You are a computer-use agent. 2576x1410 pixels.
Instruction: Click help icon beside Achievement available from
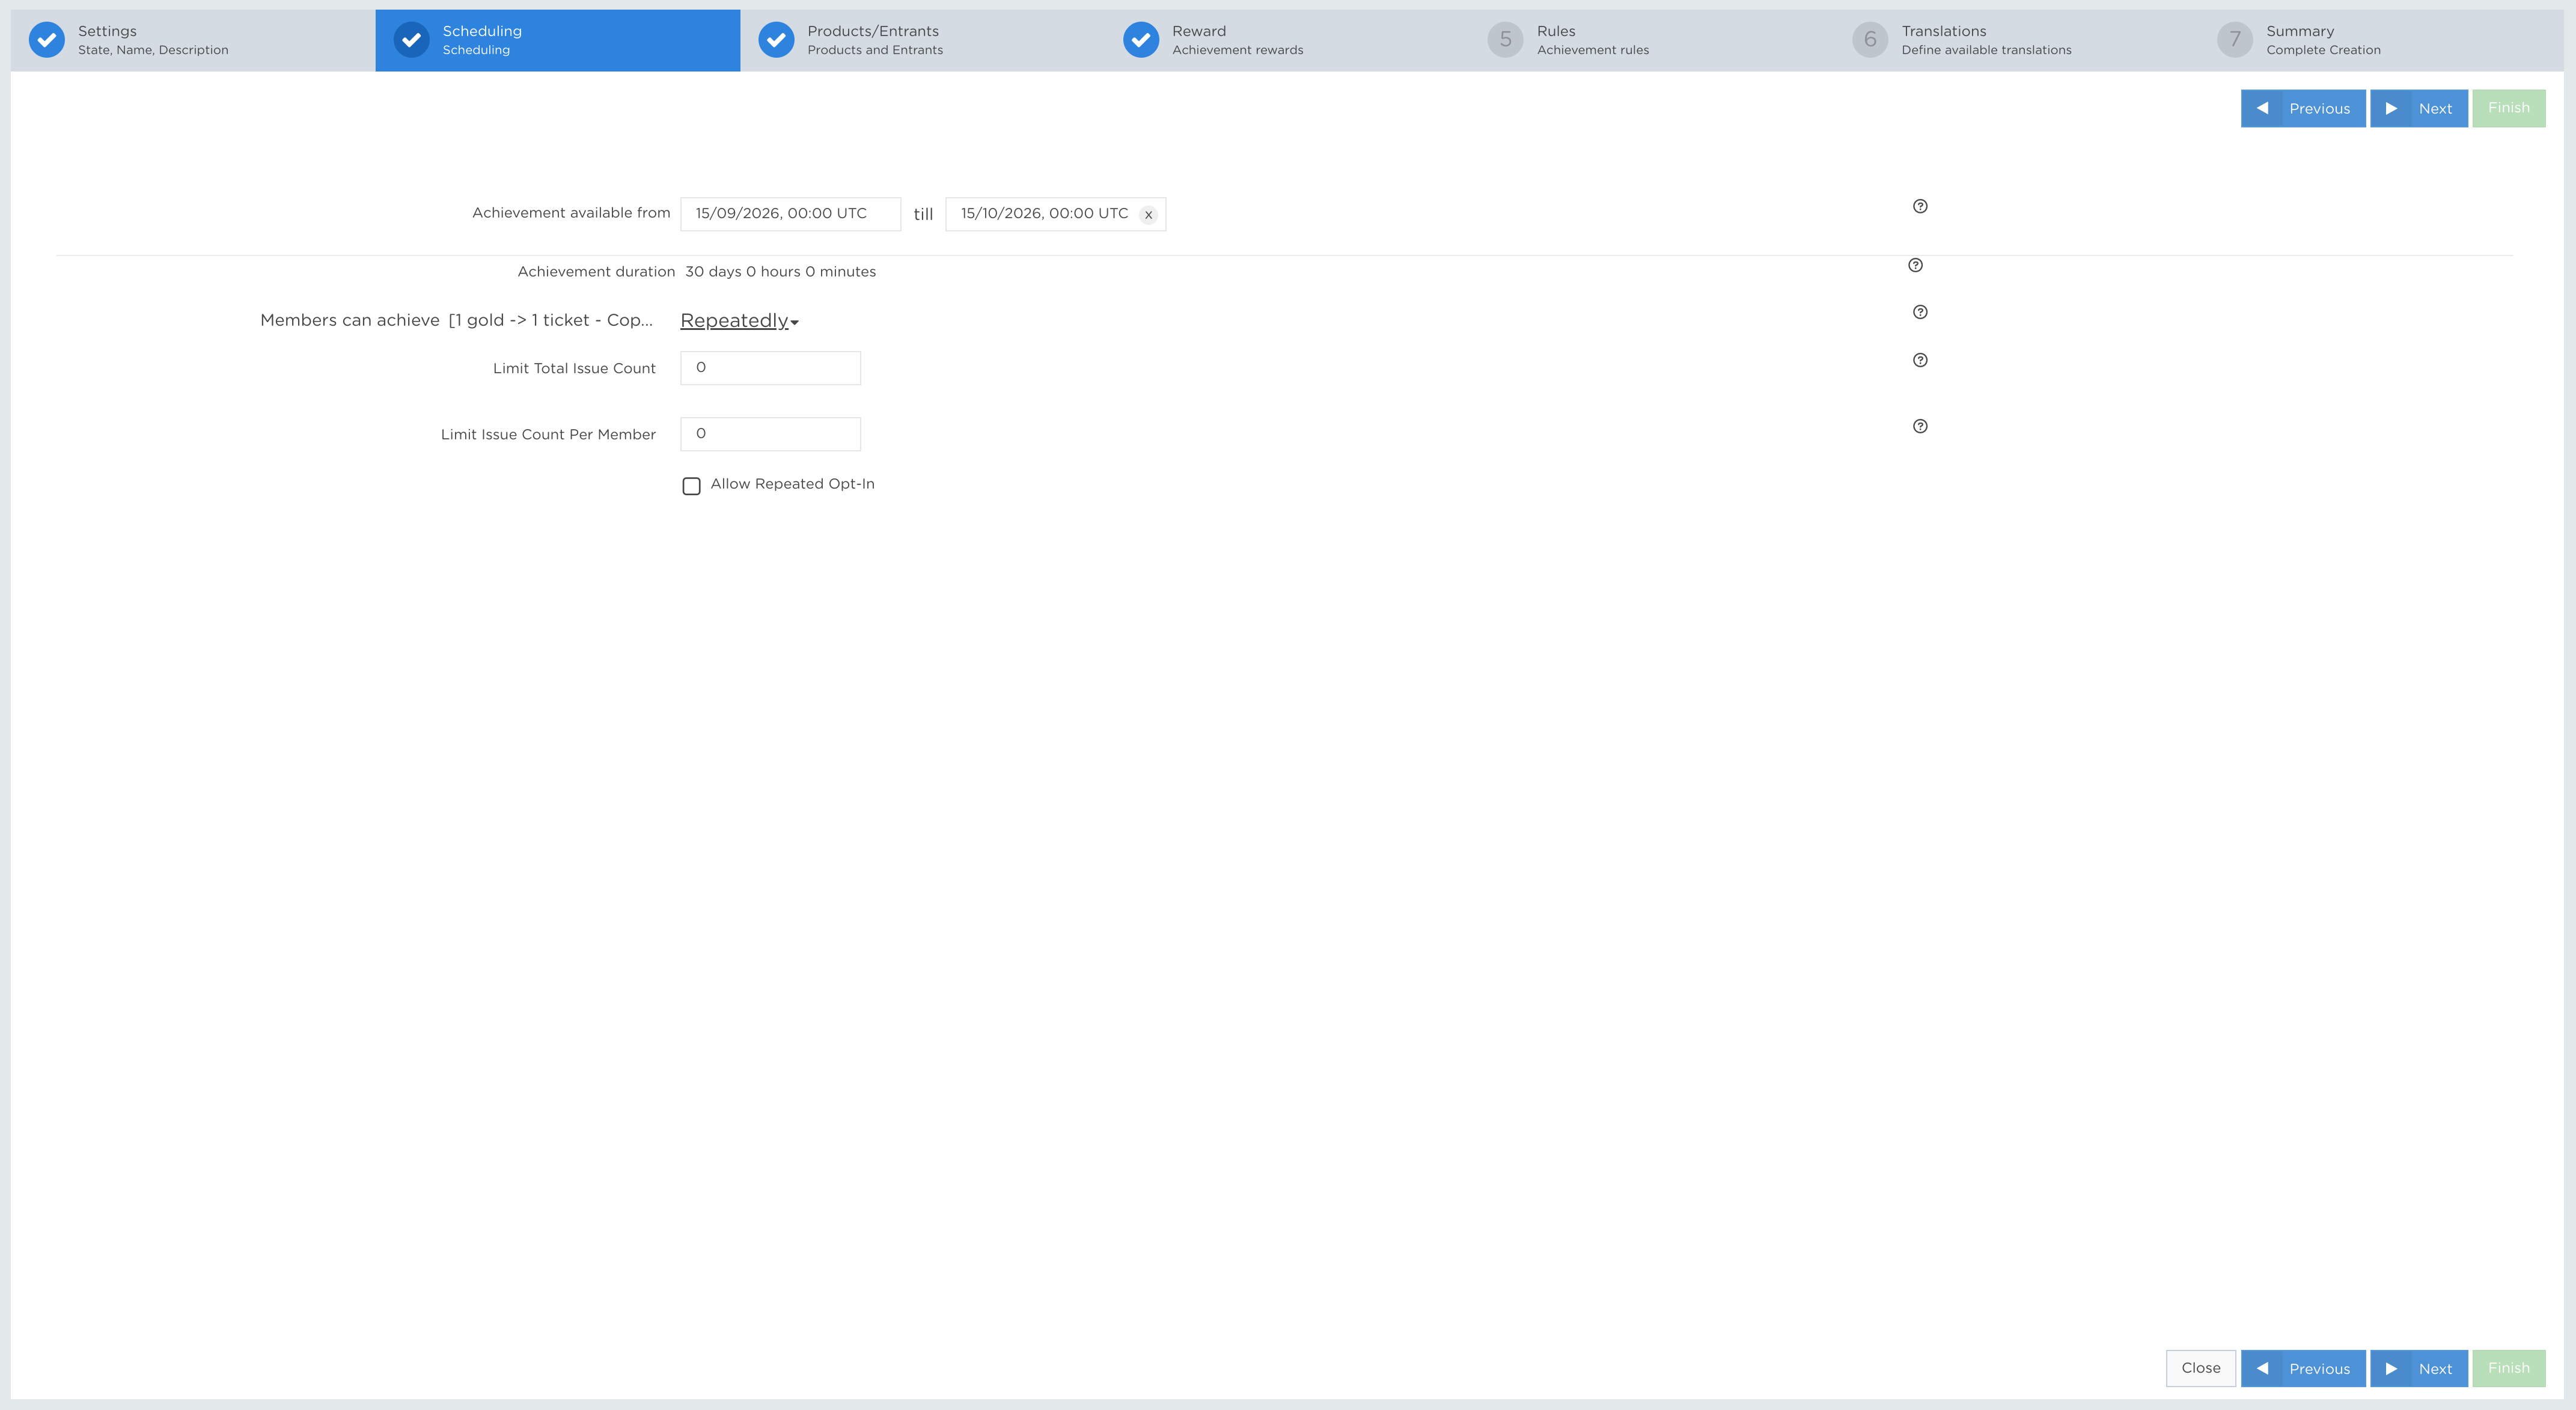pyautogui.click(x=1920, y=206)
